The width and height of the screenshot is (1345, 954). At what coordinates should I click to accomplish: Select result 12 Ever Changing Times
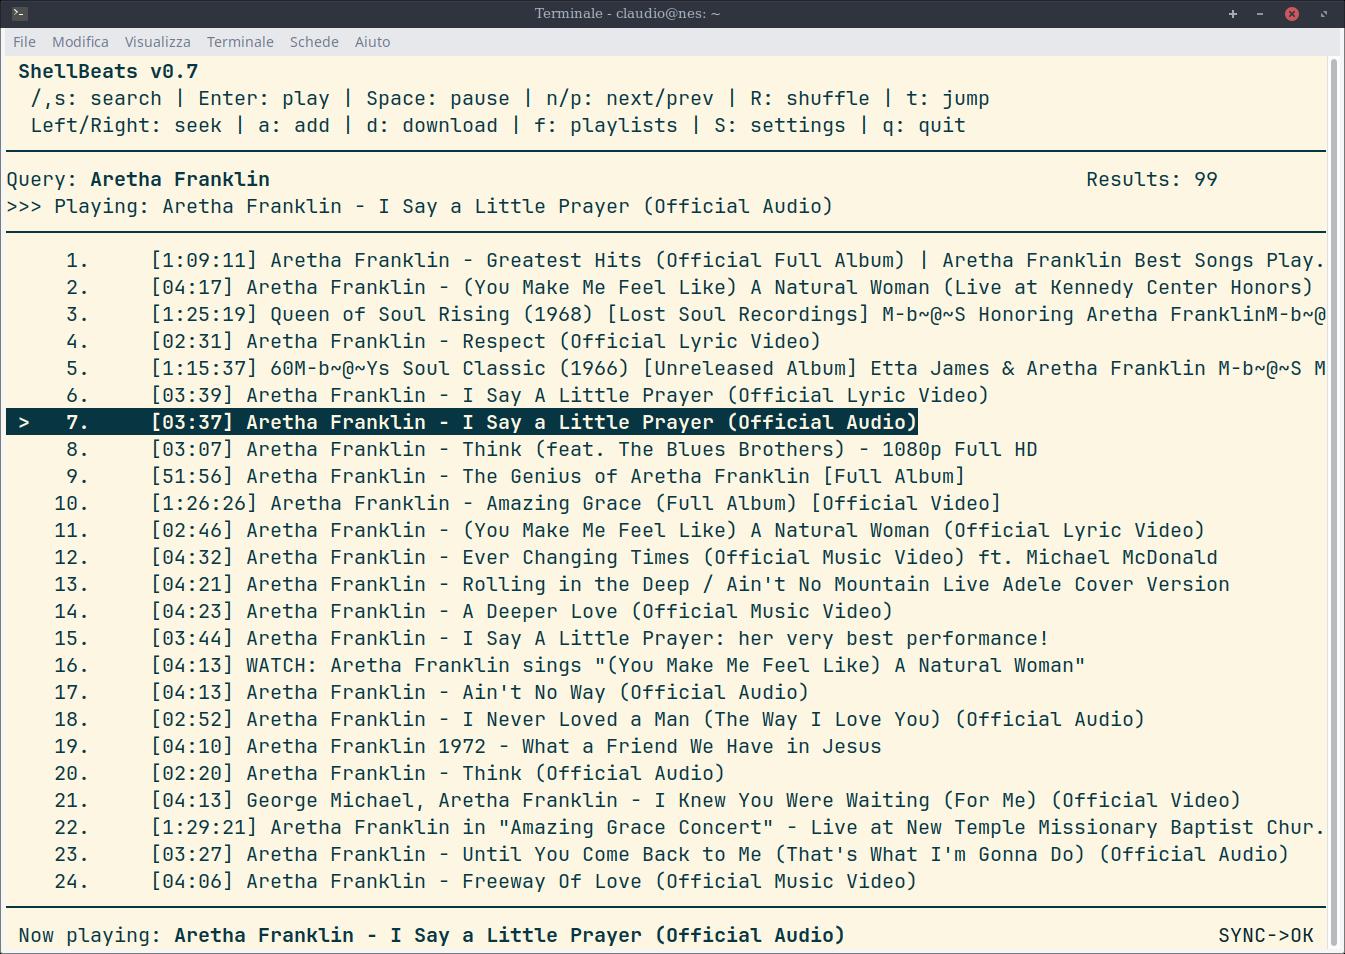coord(666,558)
